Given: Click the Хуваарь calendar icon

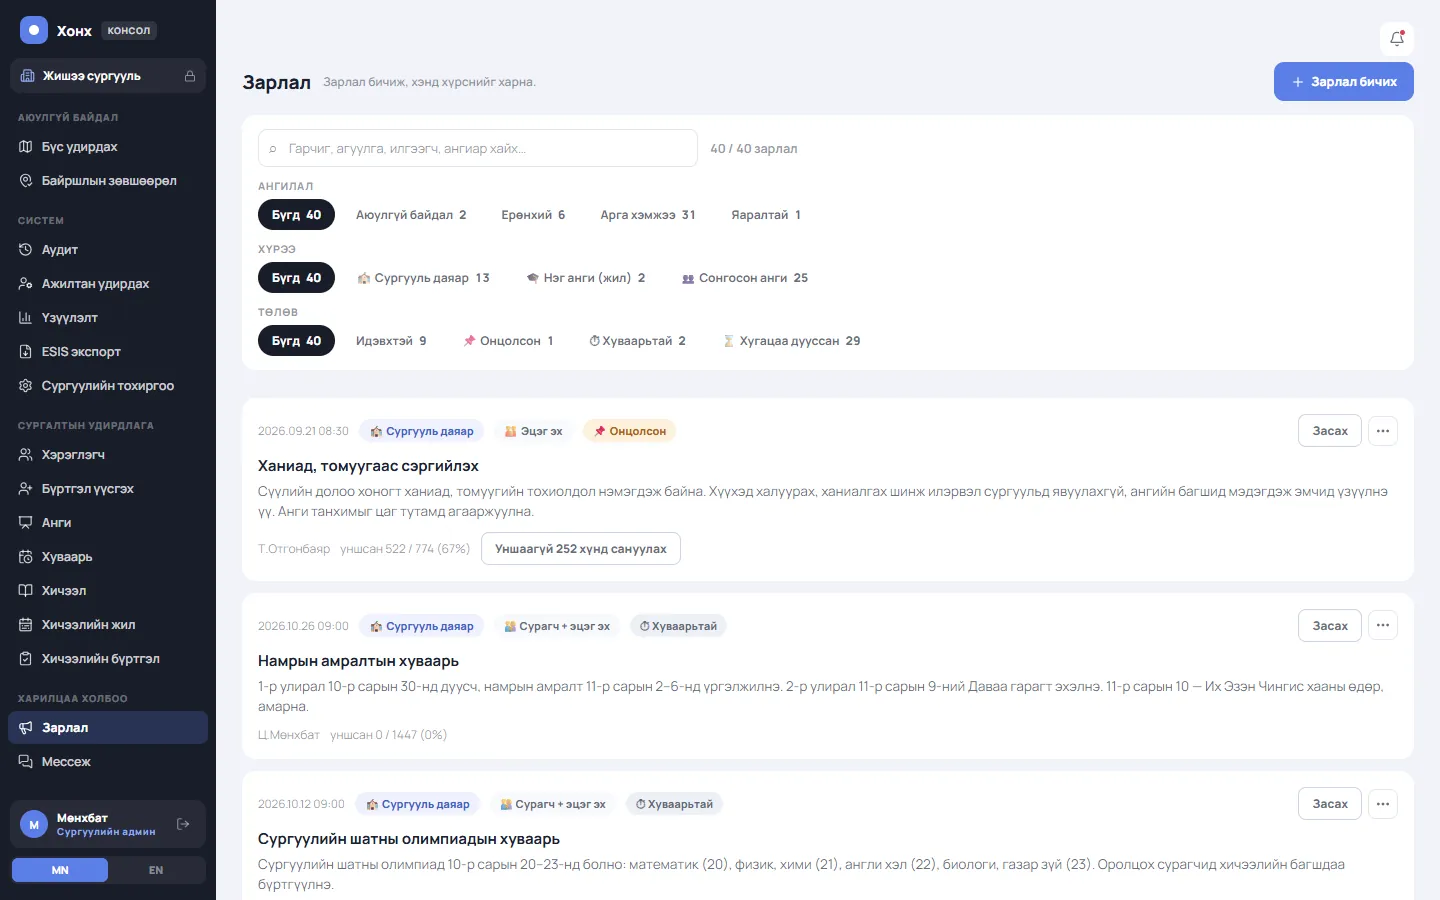Looking at the screenshot, I should [26, 557].
